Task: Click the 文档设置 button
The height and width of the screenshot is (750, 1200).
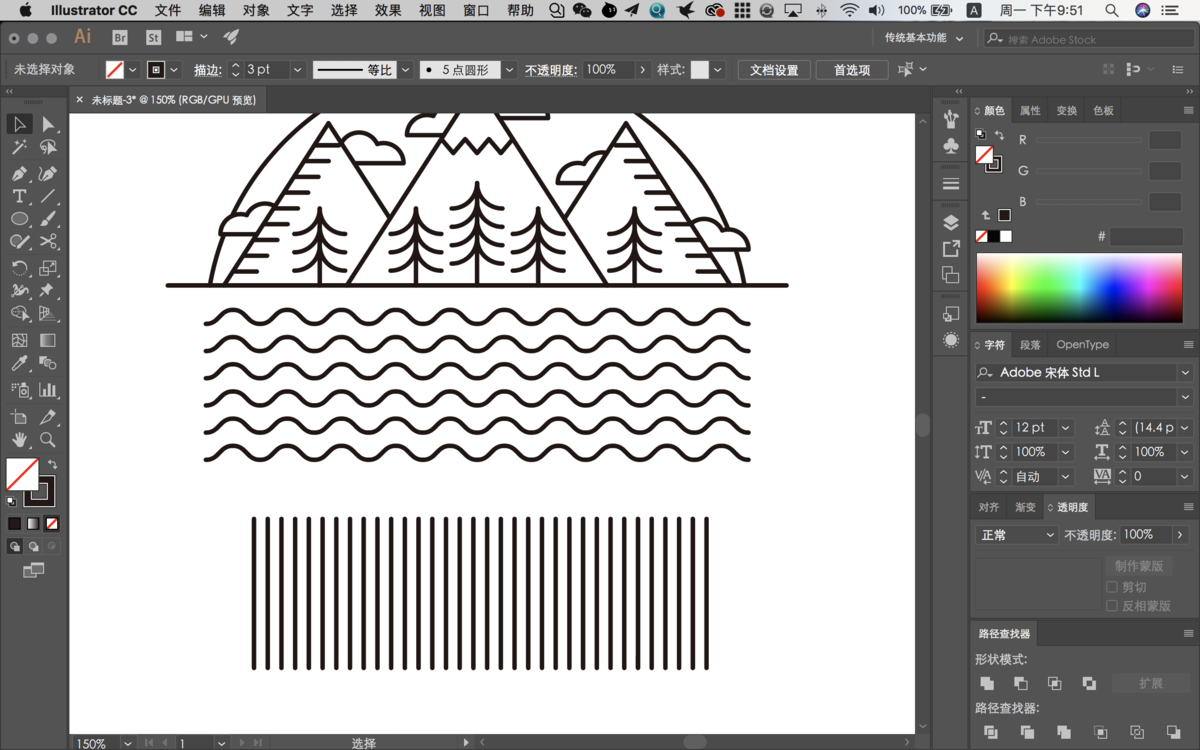Action: 774,70
